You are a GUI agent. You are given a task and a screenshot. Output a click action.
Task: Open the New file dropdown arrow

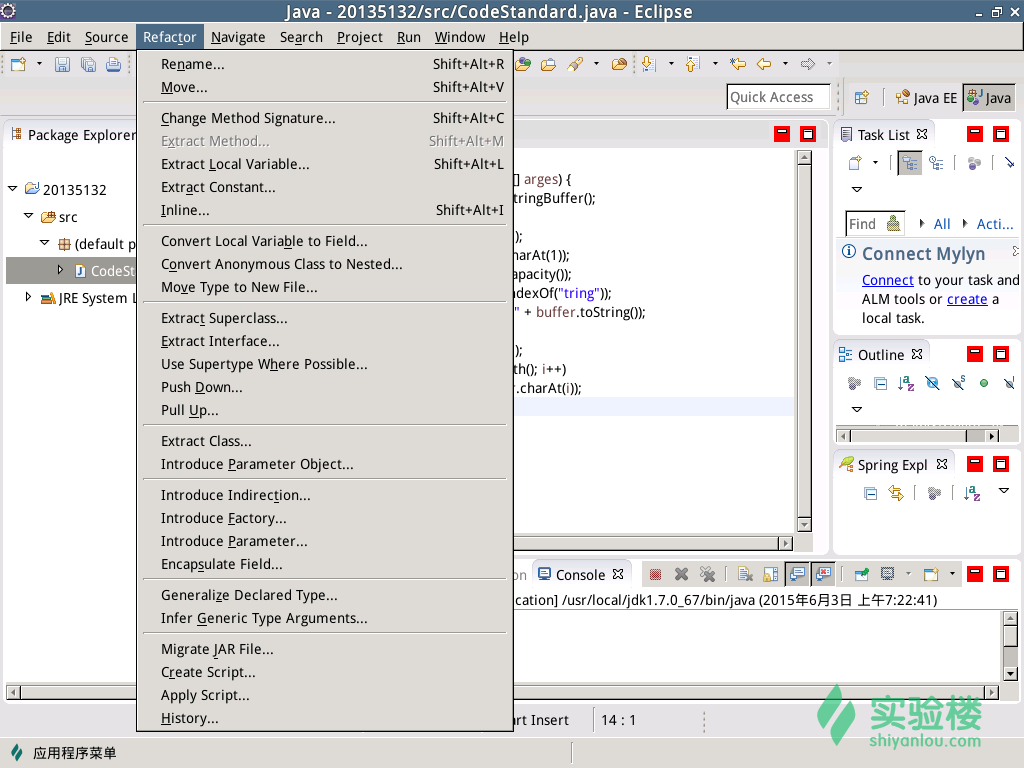[x=39, y=64]
